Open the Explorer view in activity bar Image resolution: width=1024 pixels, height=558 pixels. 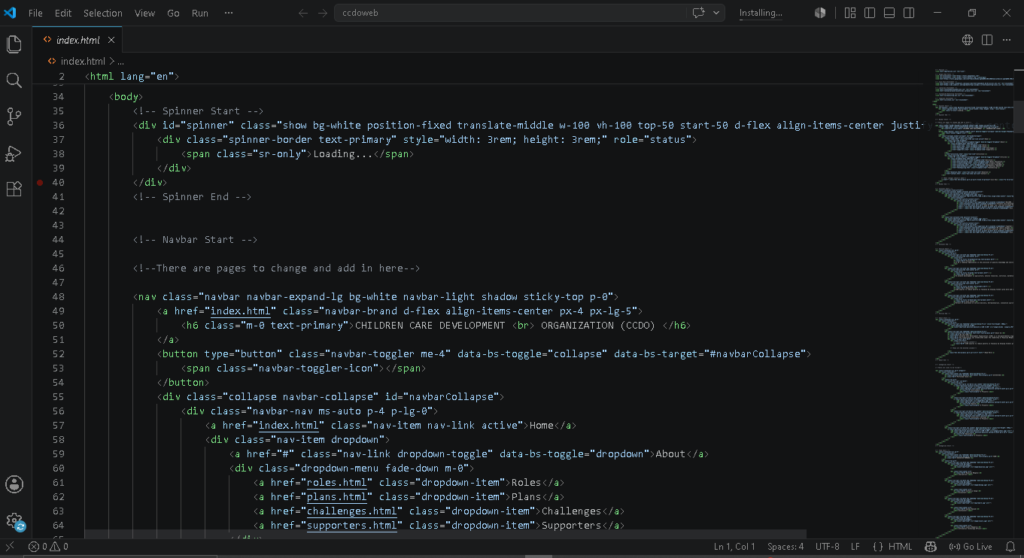[x=14, y=44]
